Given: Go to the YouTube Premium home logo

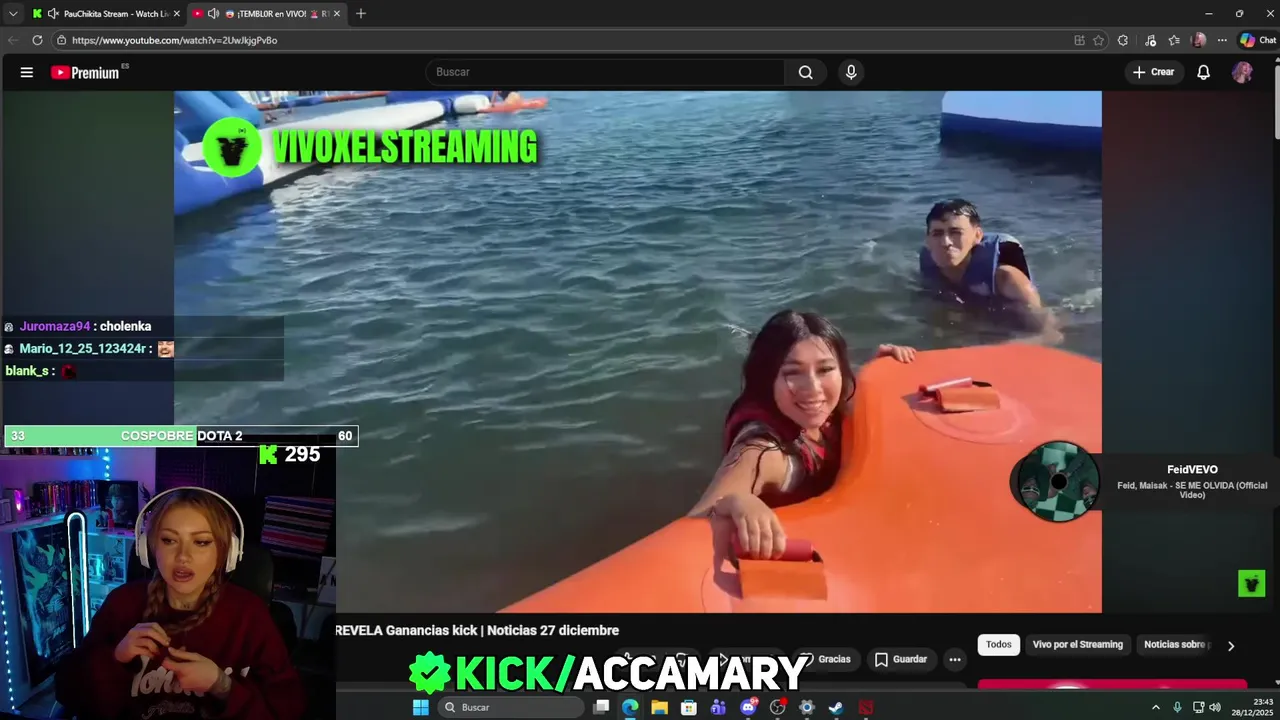Looking at the screenshot, I should click(85, 72).
